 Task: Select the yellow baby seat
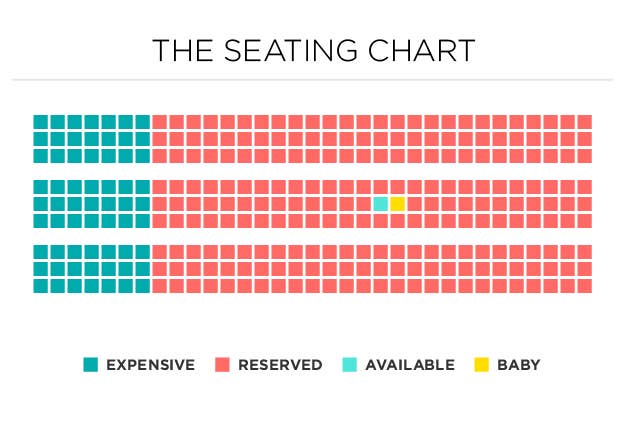pyautogui.click(x=397, y=204)
